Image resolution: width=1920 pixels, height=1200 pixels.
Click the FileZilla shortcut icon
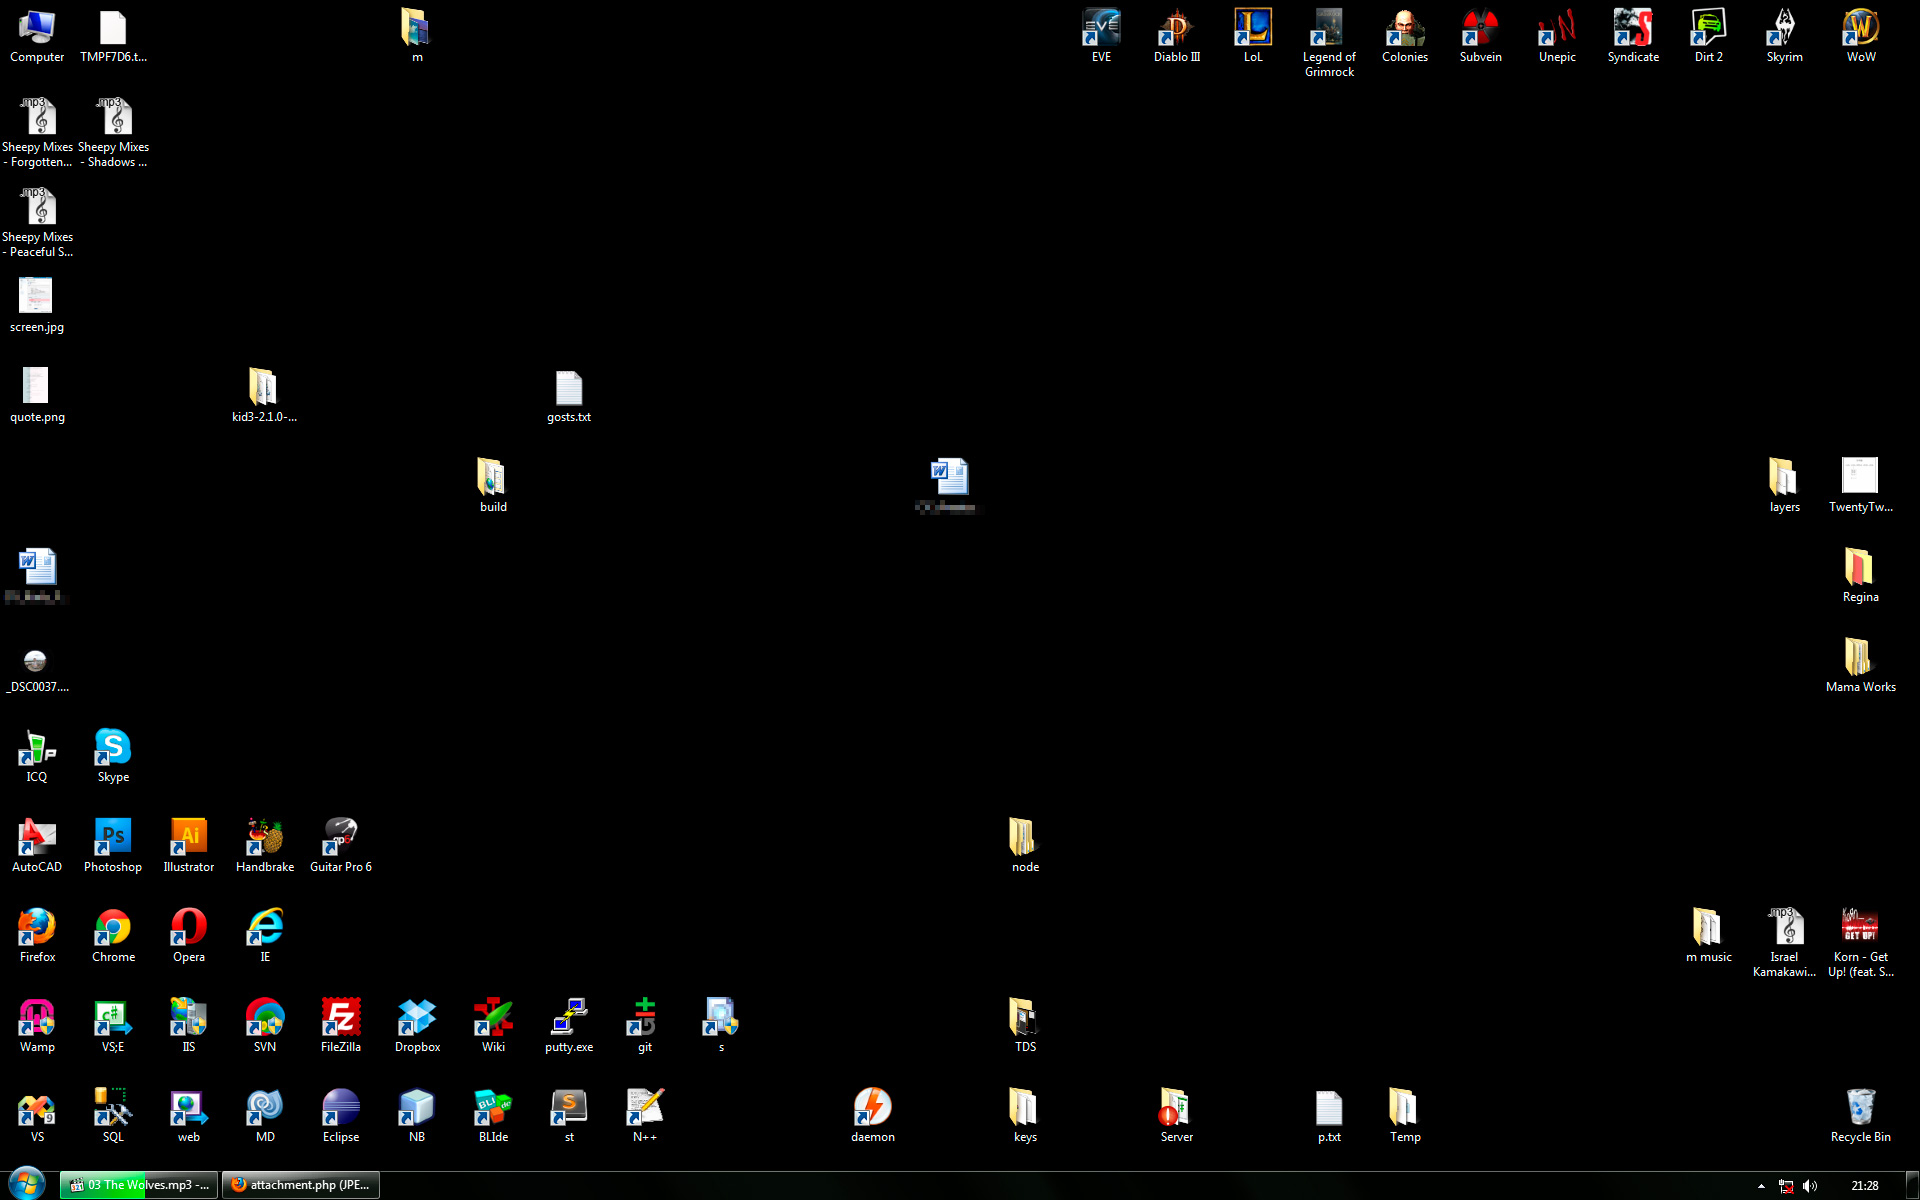coord(341,1018)
